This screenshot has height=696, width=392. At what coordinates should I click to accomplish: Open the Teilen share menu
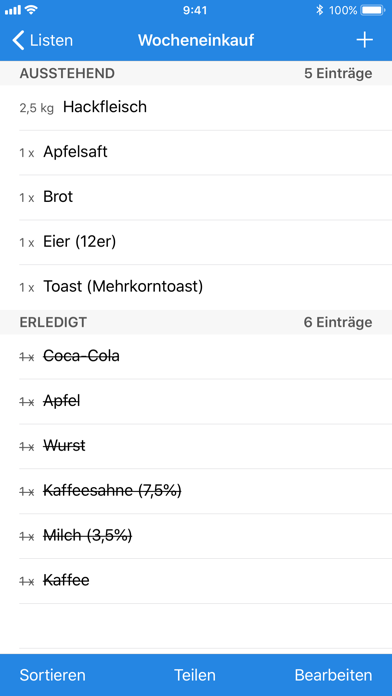coord(195,675)
